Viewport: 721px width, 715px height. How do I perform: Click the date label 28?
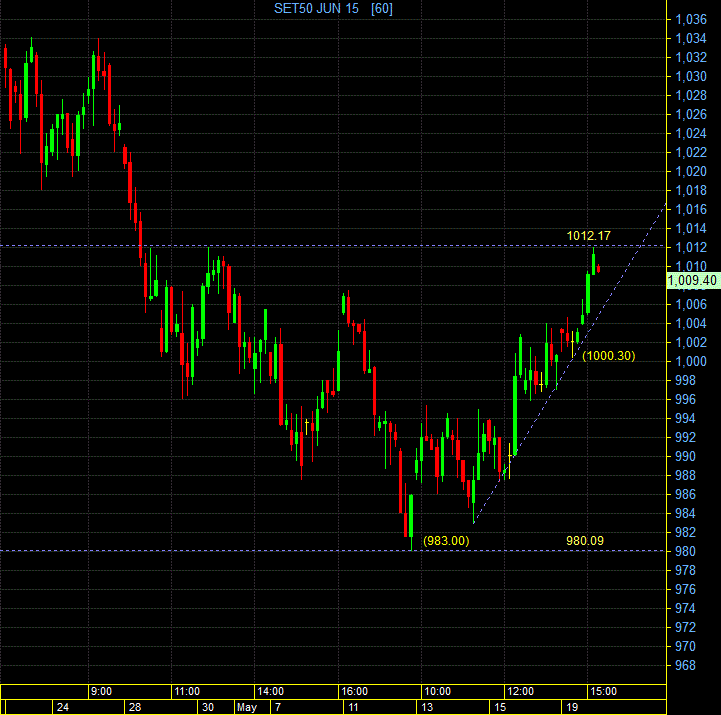(135, 707)
